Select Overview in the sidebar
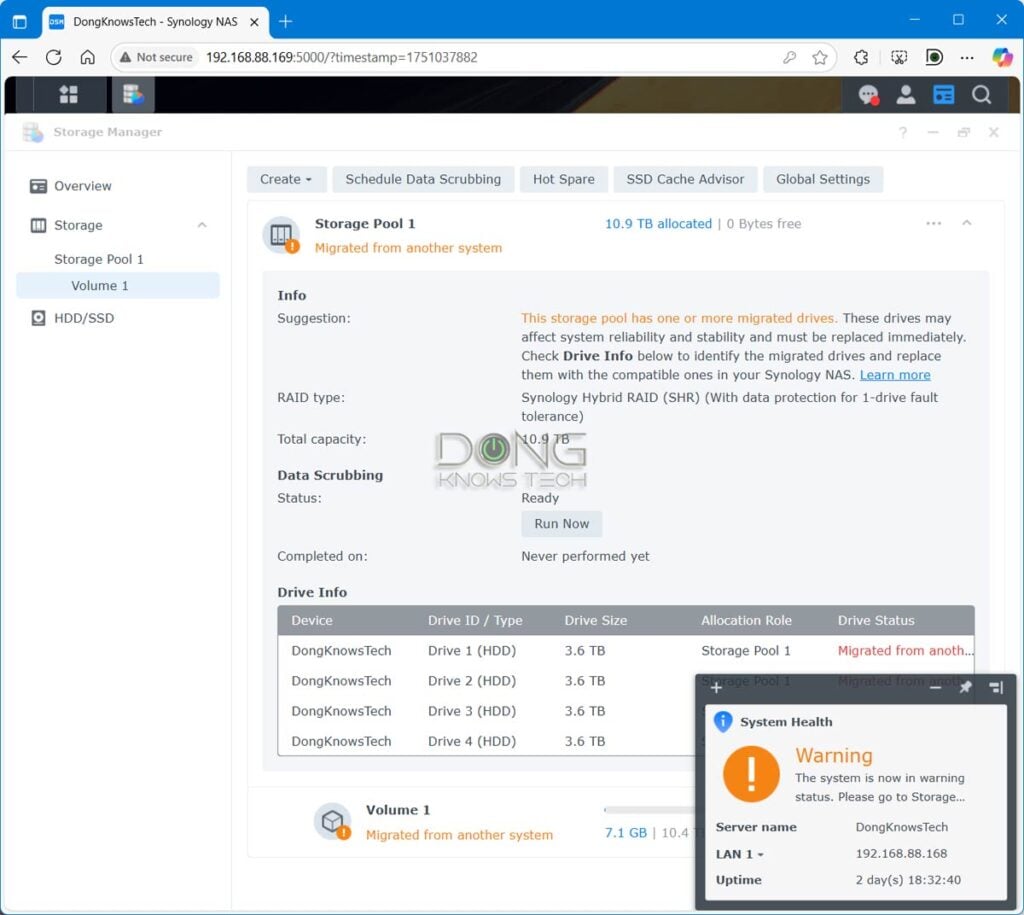 pyautogui.click(x=82, y=186)
